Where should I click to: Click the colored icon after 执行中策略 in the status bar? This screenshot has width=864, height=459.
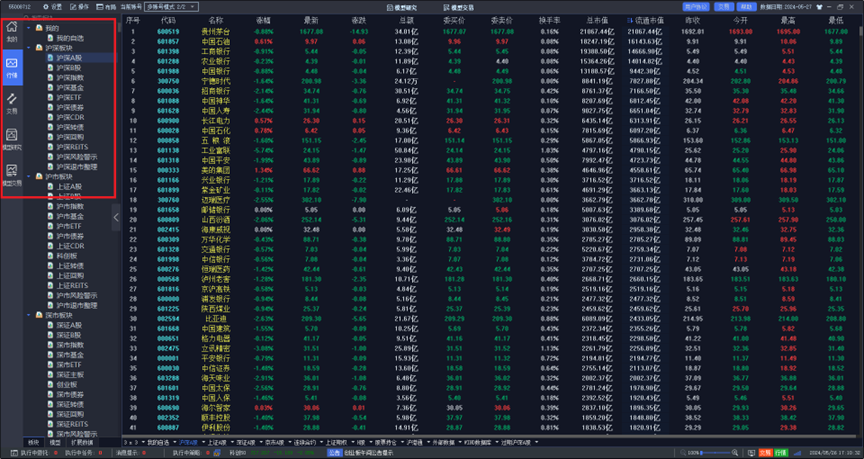click(x=217, y=452)
